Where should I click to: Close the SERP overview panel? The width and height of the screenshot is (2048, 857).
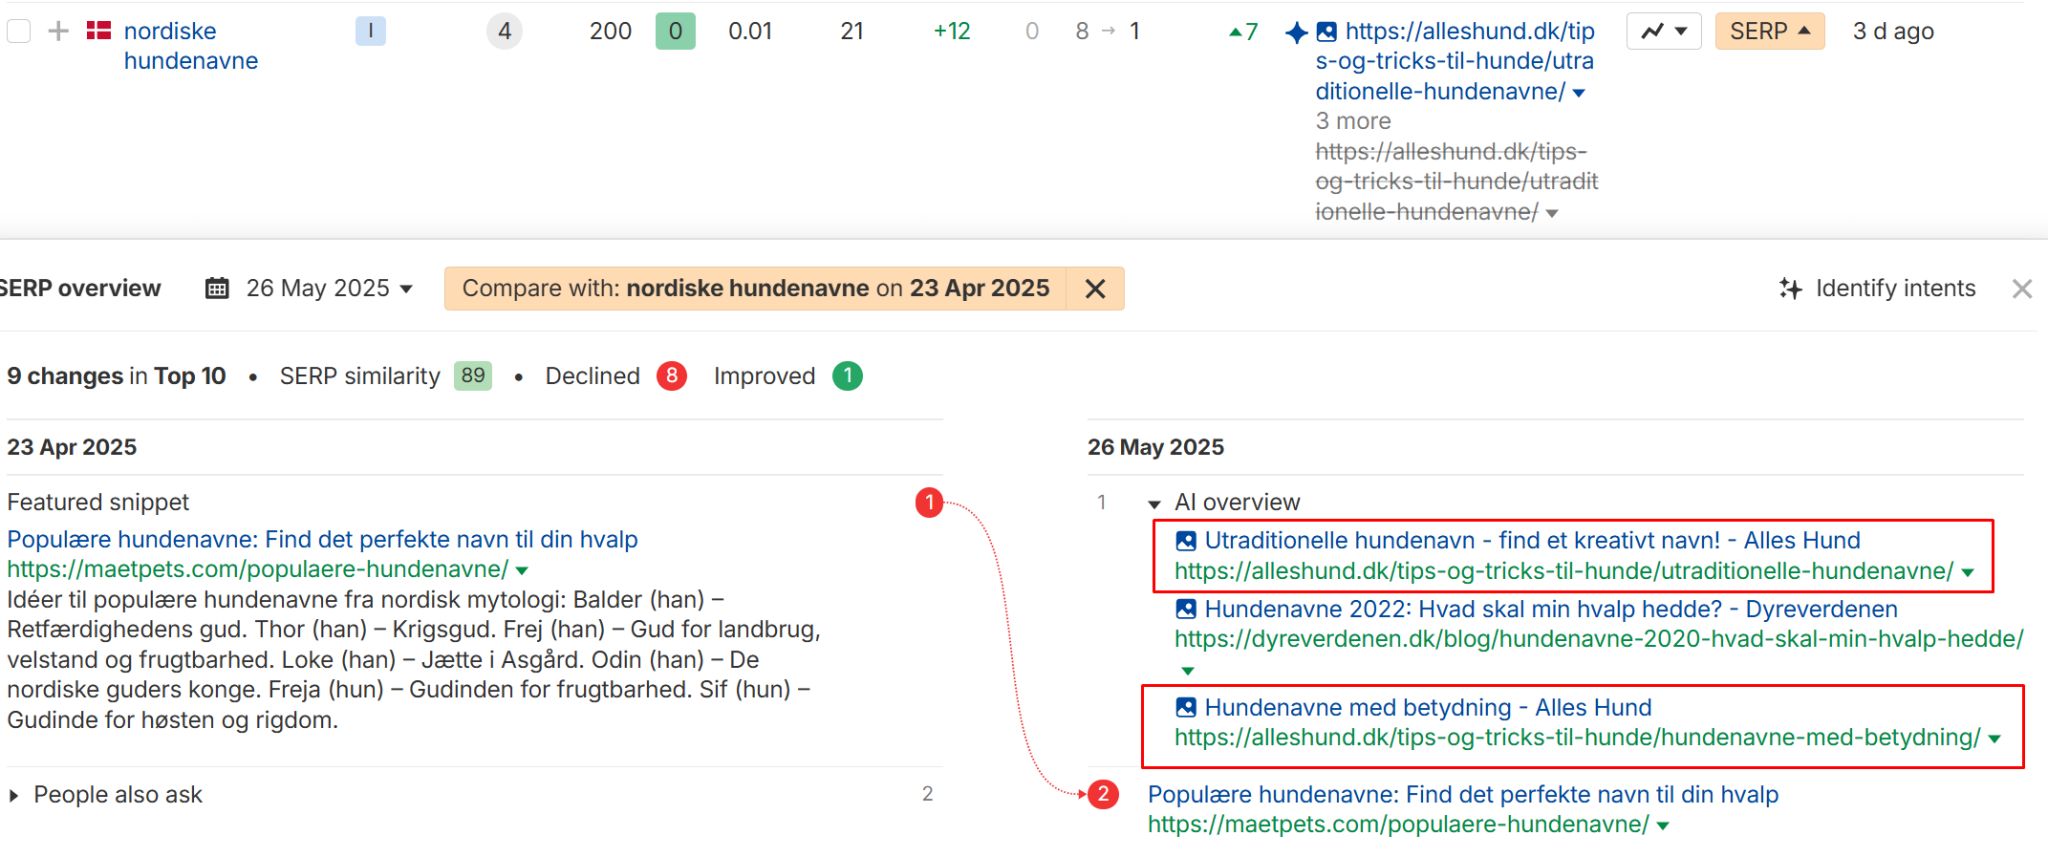coord(2021,289)
